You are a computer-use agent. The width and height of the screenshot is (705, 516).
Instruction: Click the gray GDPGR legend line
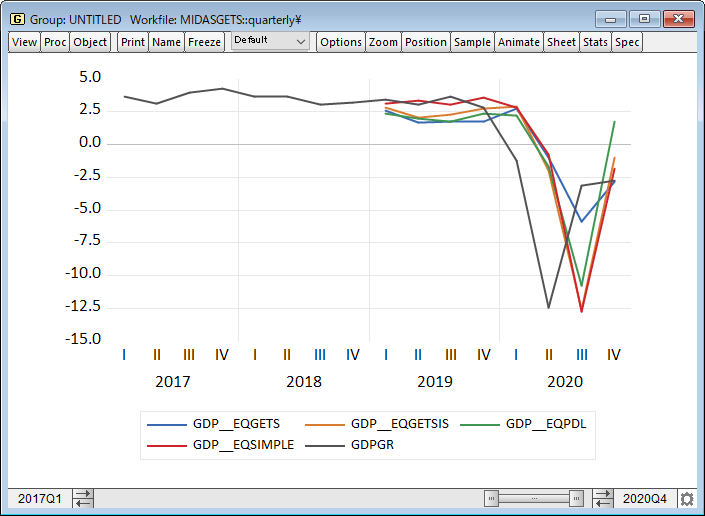[x=325, y=445]
